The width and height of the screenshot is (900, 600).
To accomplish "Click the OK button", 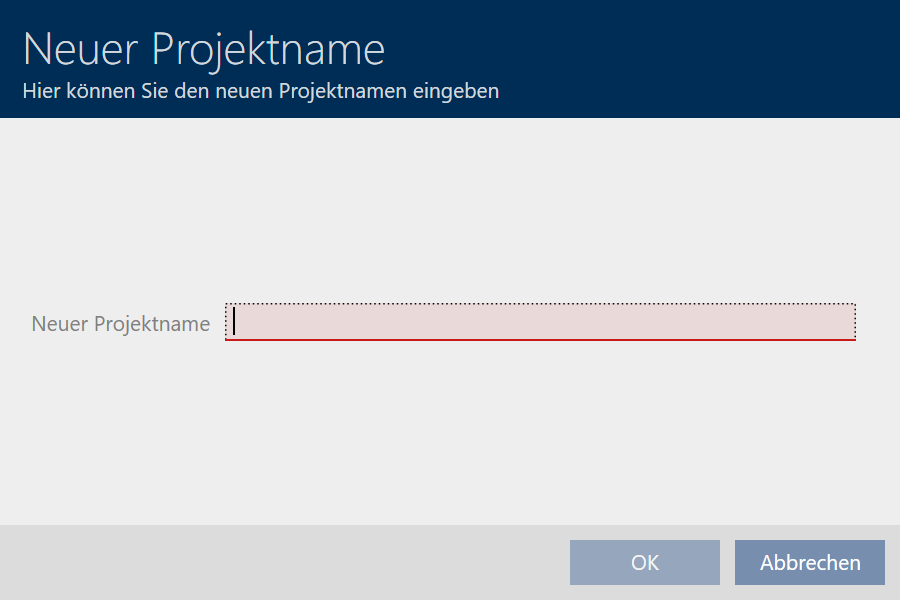I will 644,562.
